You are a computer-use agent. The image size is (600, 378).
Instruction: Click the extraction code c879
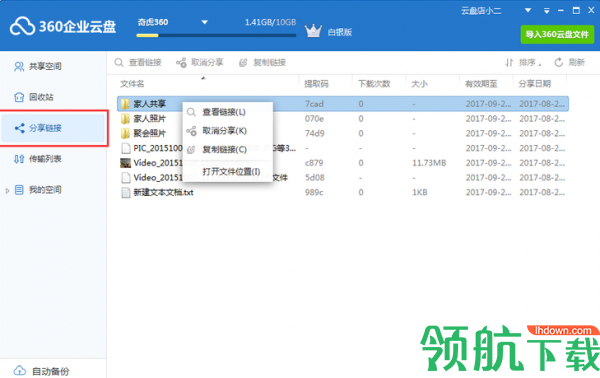314,163
